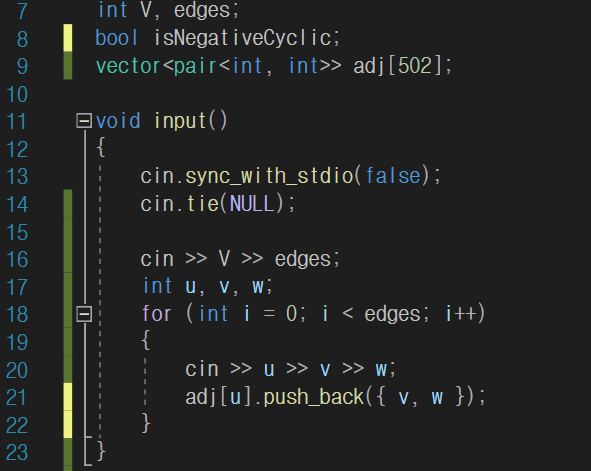
Task: Click the word 'vector' on line 9
Action: [x=128, y=66]
